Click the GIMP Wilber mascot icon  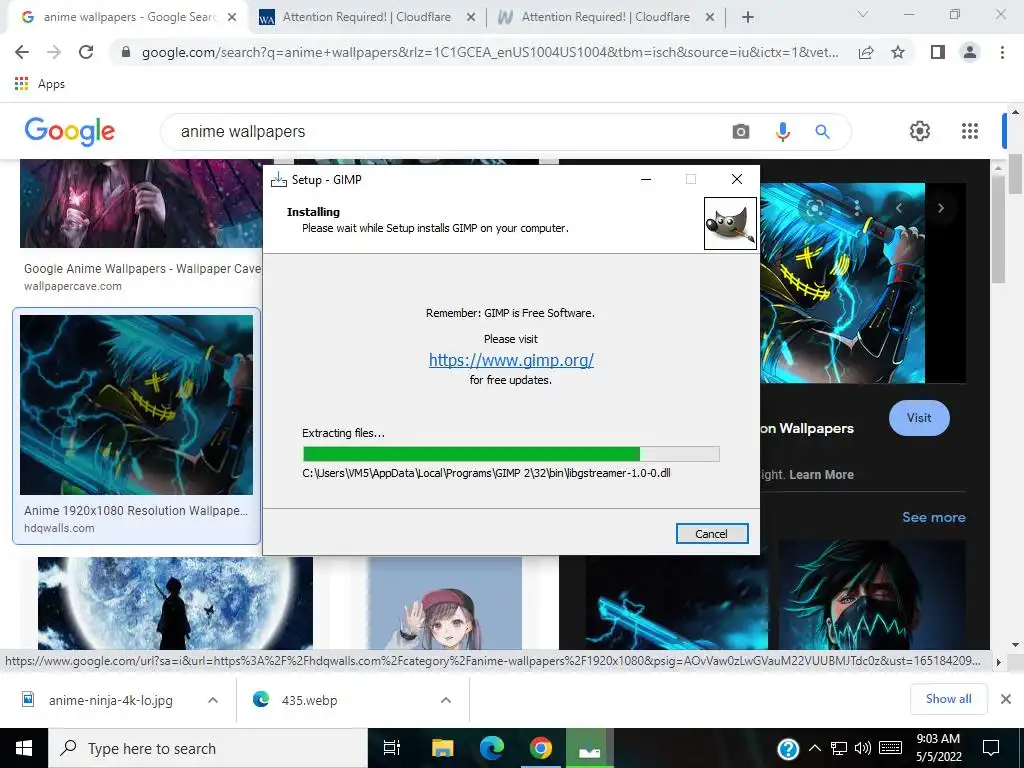coord(730,224)
